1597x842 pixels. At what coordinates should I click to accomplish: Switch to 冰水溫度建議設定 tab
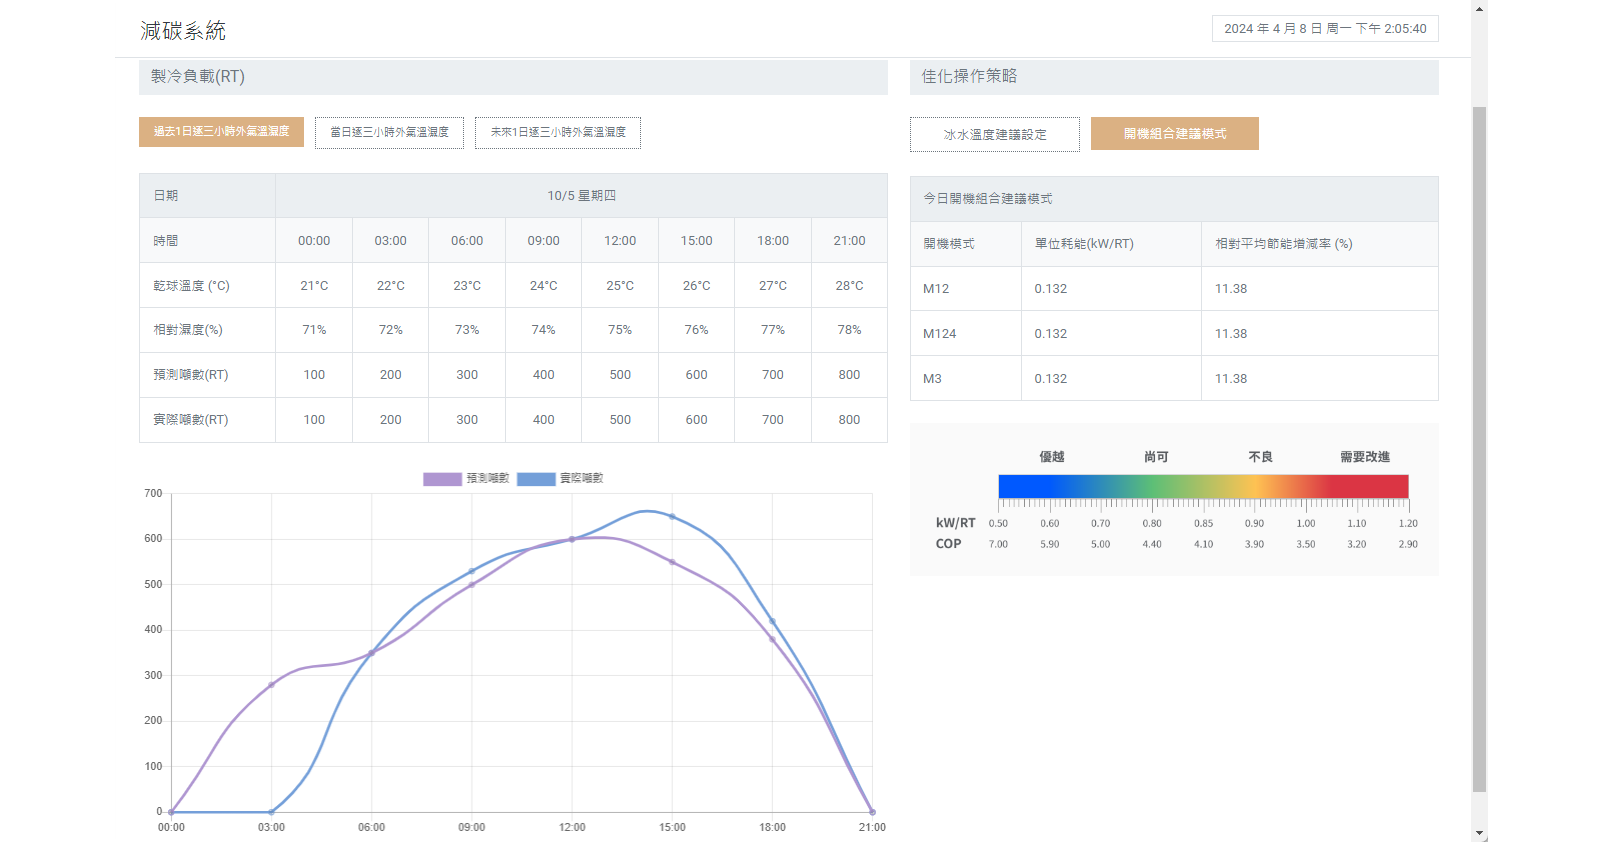[995, 134]
